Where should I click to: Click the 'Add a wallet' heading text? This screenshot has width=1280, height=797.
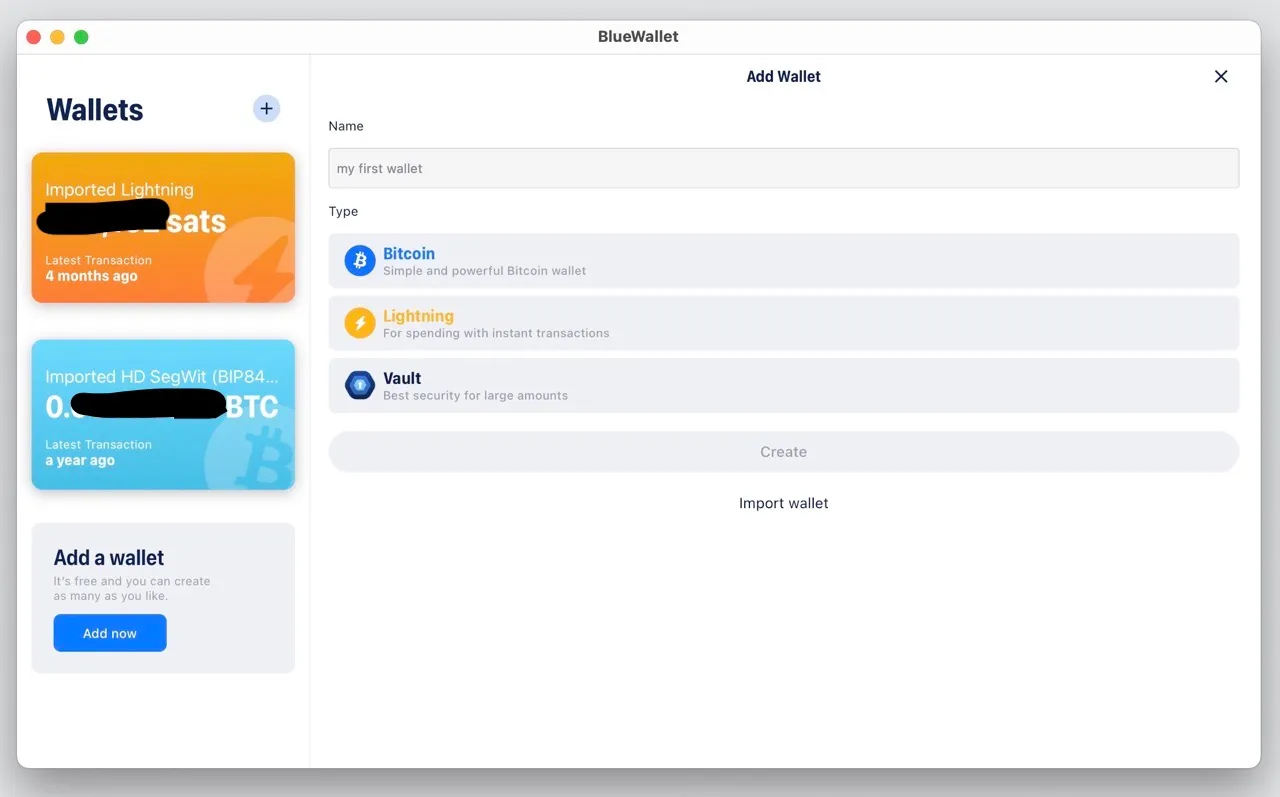(x=109, y=558)
